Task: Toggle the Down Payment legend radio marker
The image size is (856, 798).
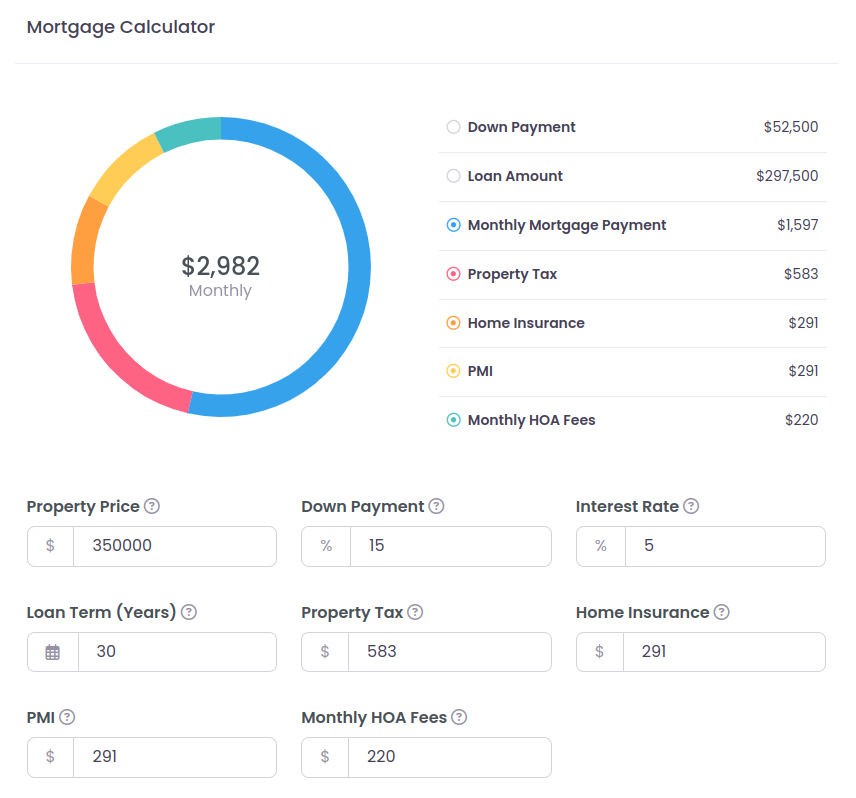Action: click(x=454, y=127)
